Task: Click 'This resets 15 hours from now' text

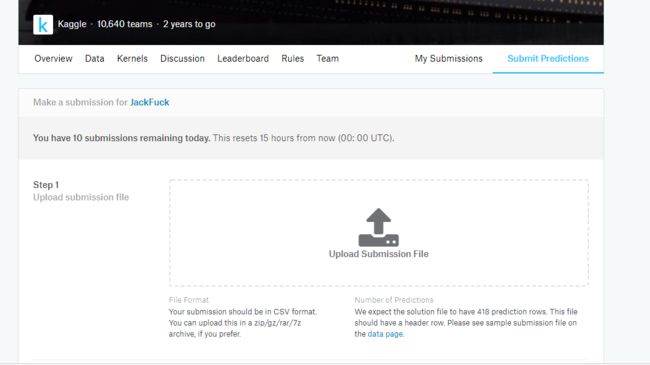Action: [274, 138]
